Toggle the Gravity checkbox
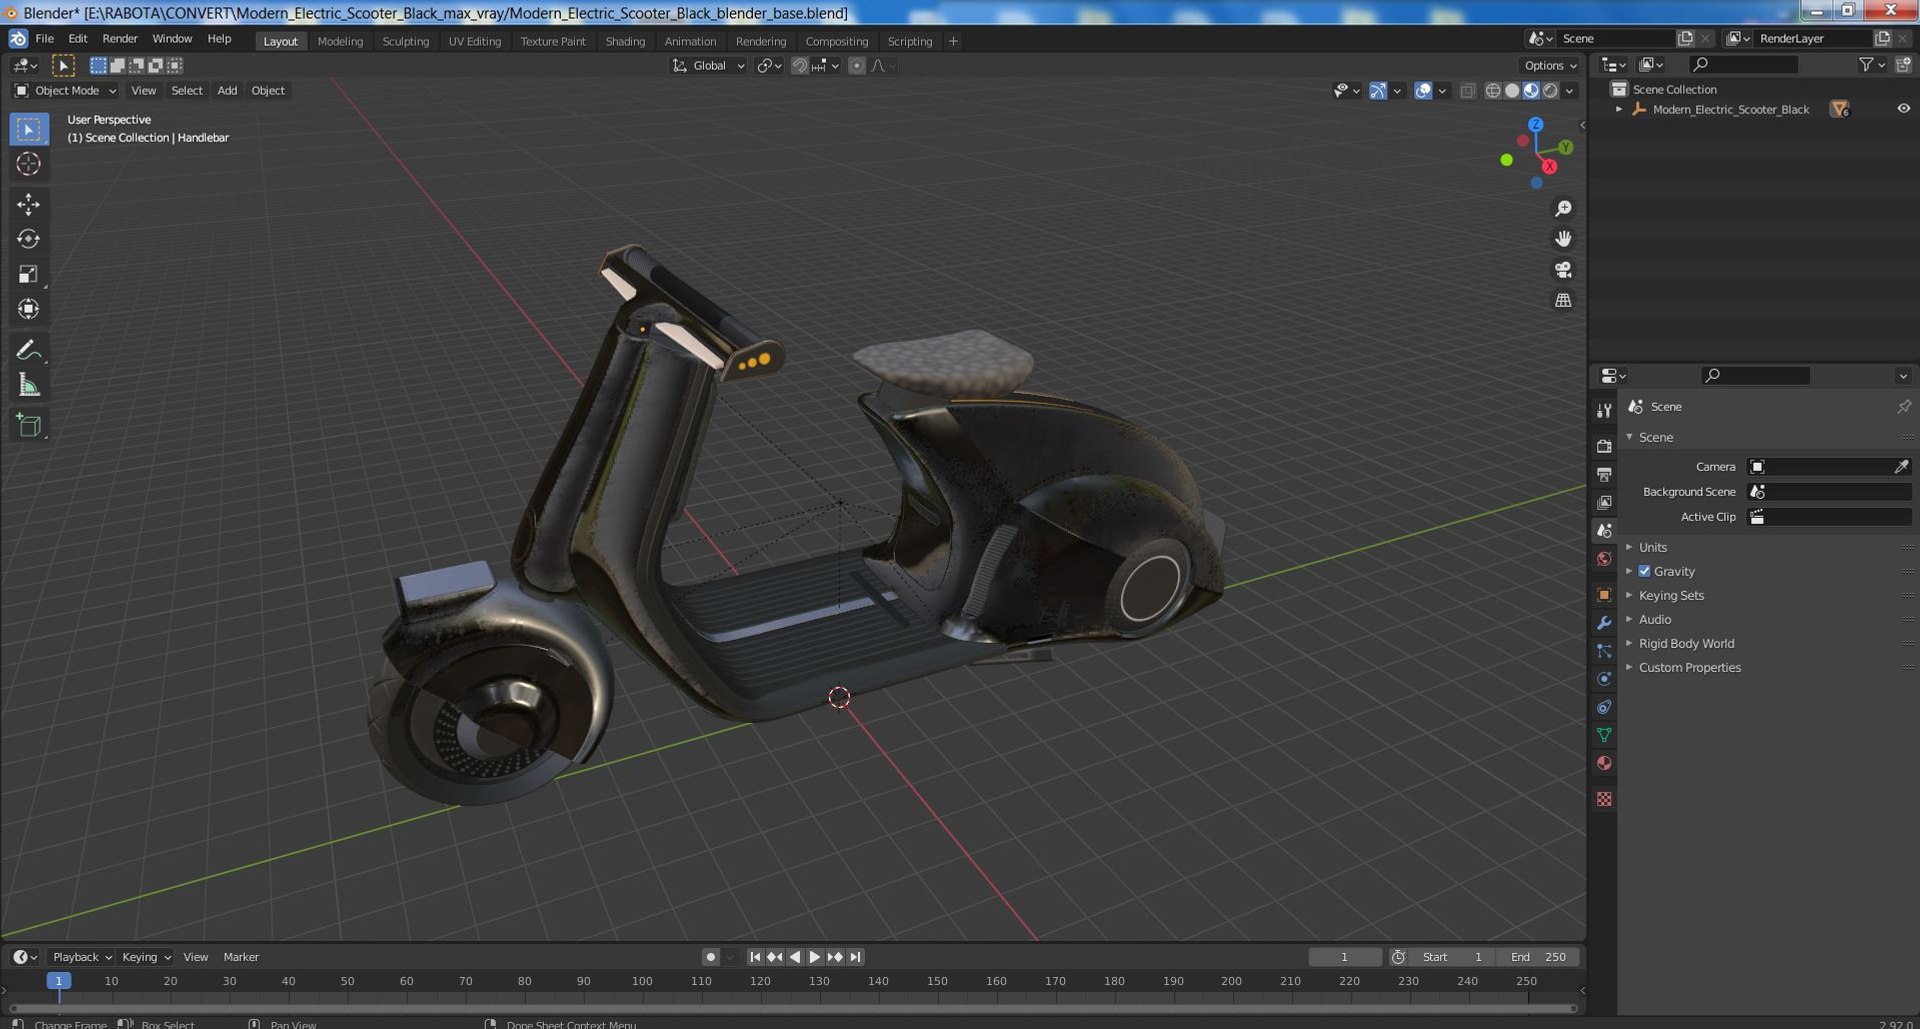This screenshot has height=1029, width=1920. [x=1644, y=571]
